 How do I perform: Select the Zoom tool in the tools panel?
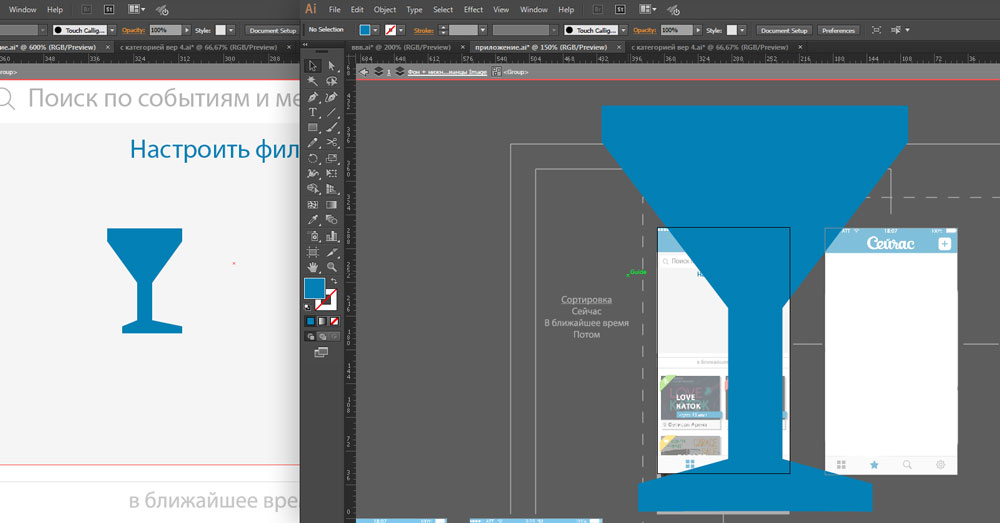tap(332, 267)
